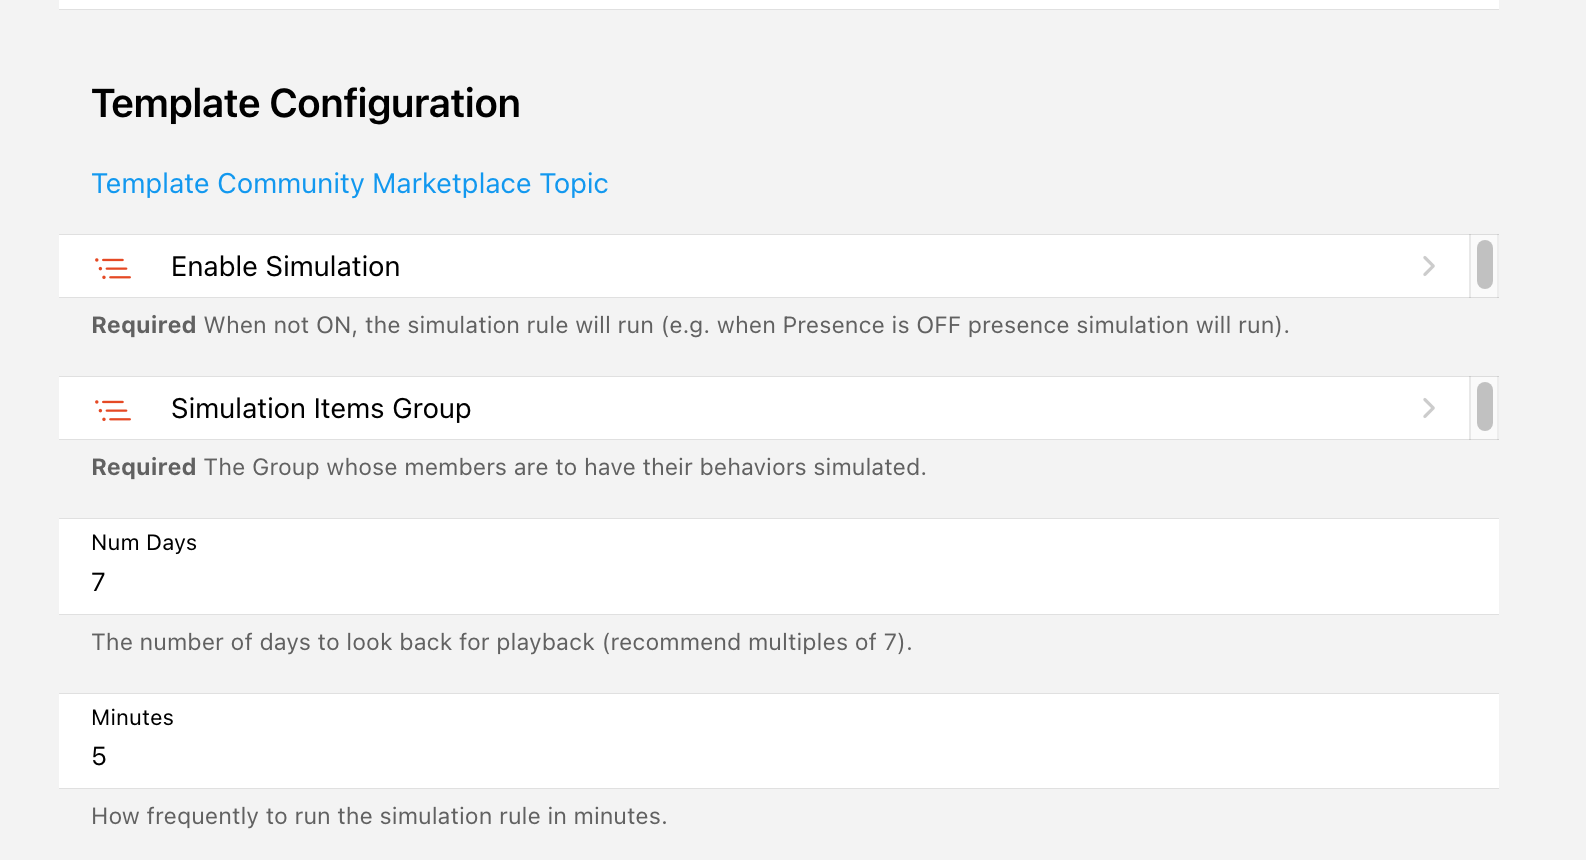
Task: Select the Simulation Items Group row label
Action: [320, 409]
